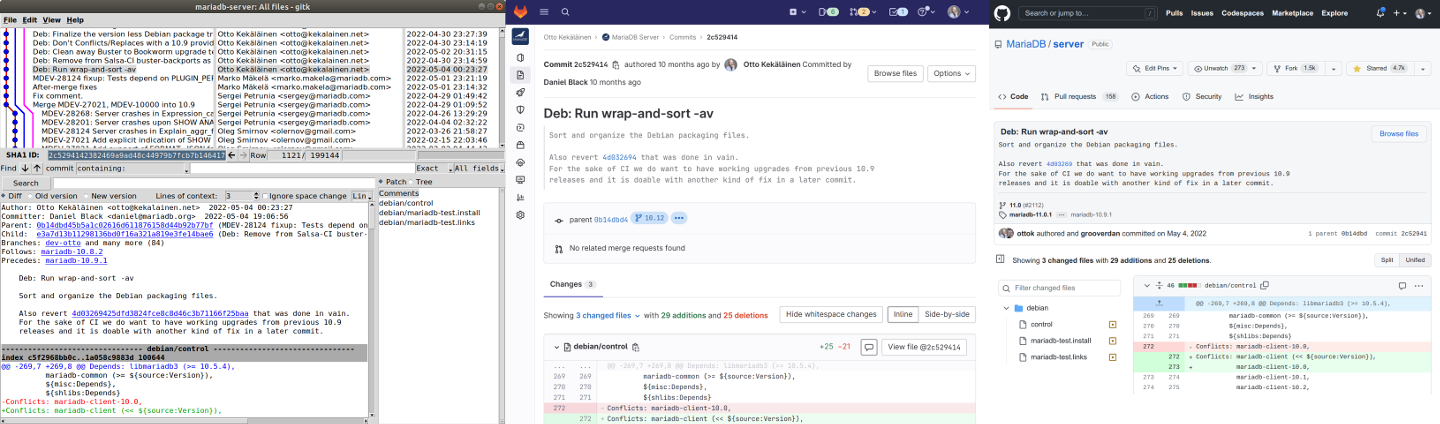
Task: Open the 4d032694 commit link in GitLab
Action: pos(619,158)
